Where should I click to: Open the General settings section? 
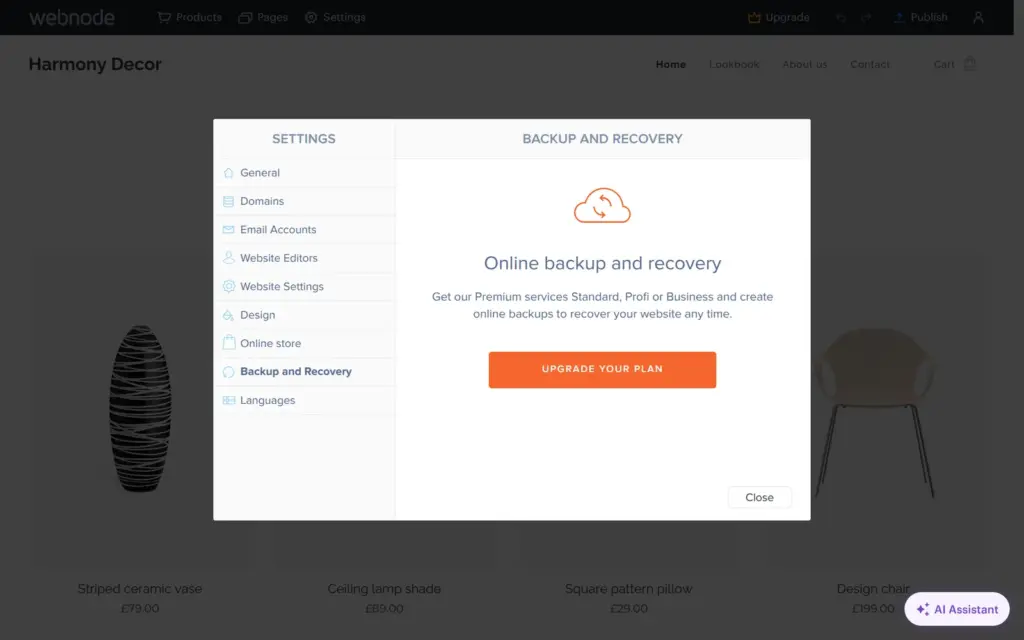tap(304, 173)
